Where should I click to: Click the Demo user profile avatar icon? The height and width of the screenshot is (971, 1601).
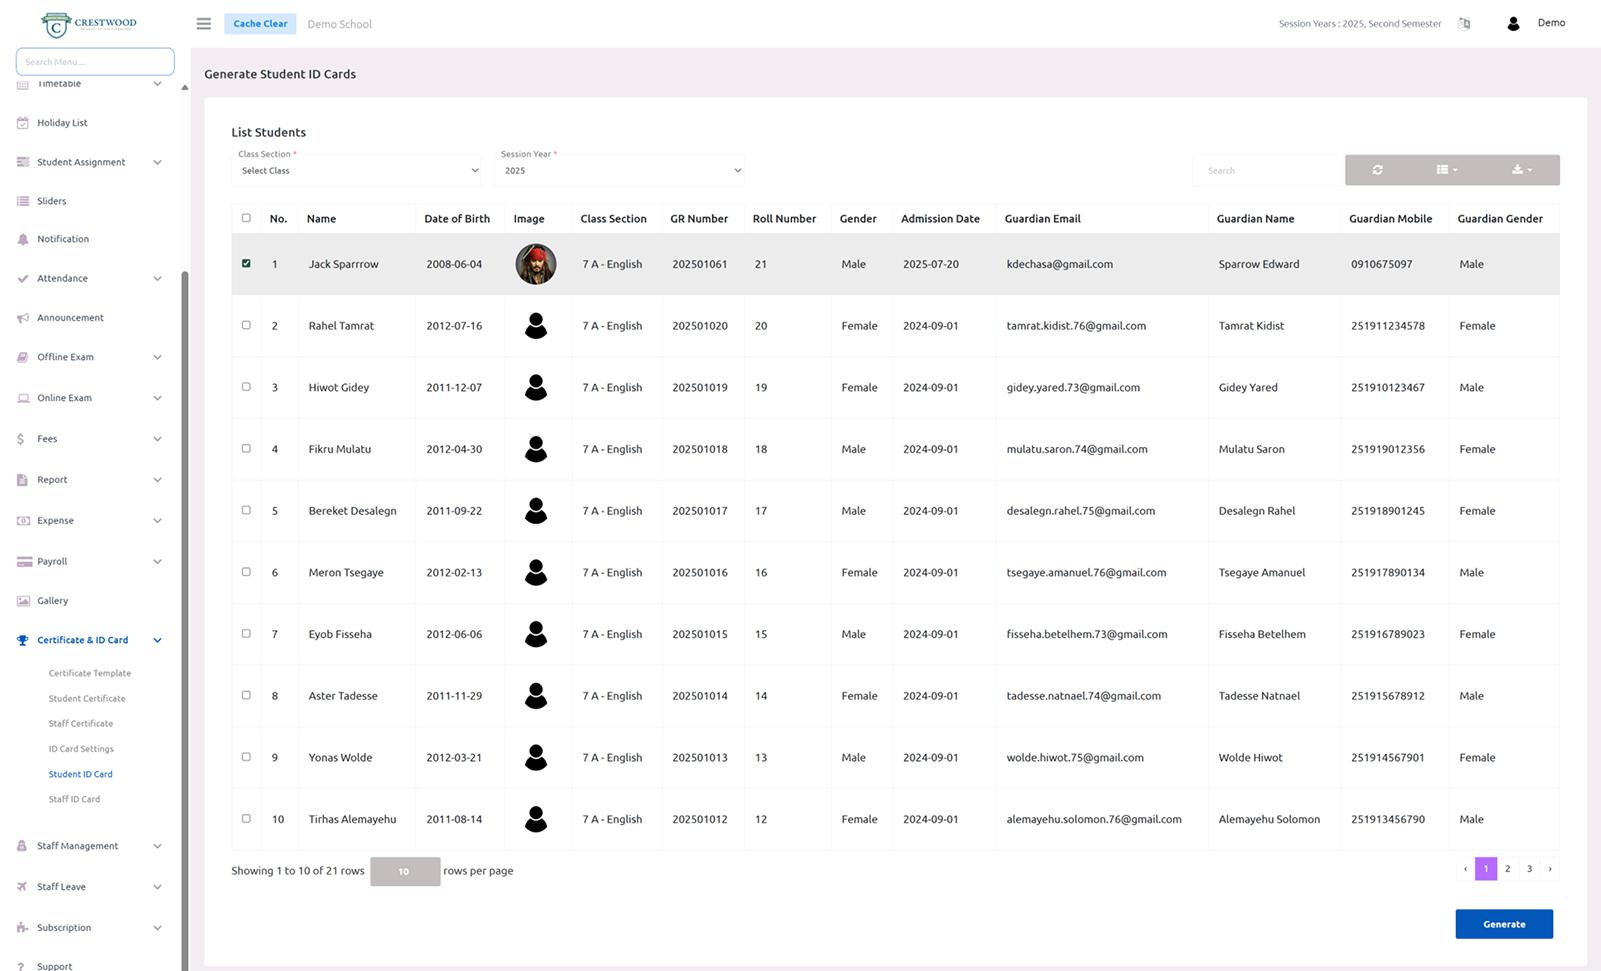1513,24
